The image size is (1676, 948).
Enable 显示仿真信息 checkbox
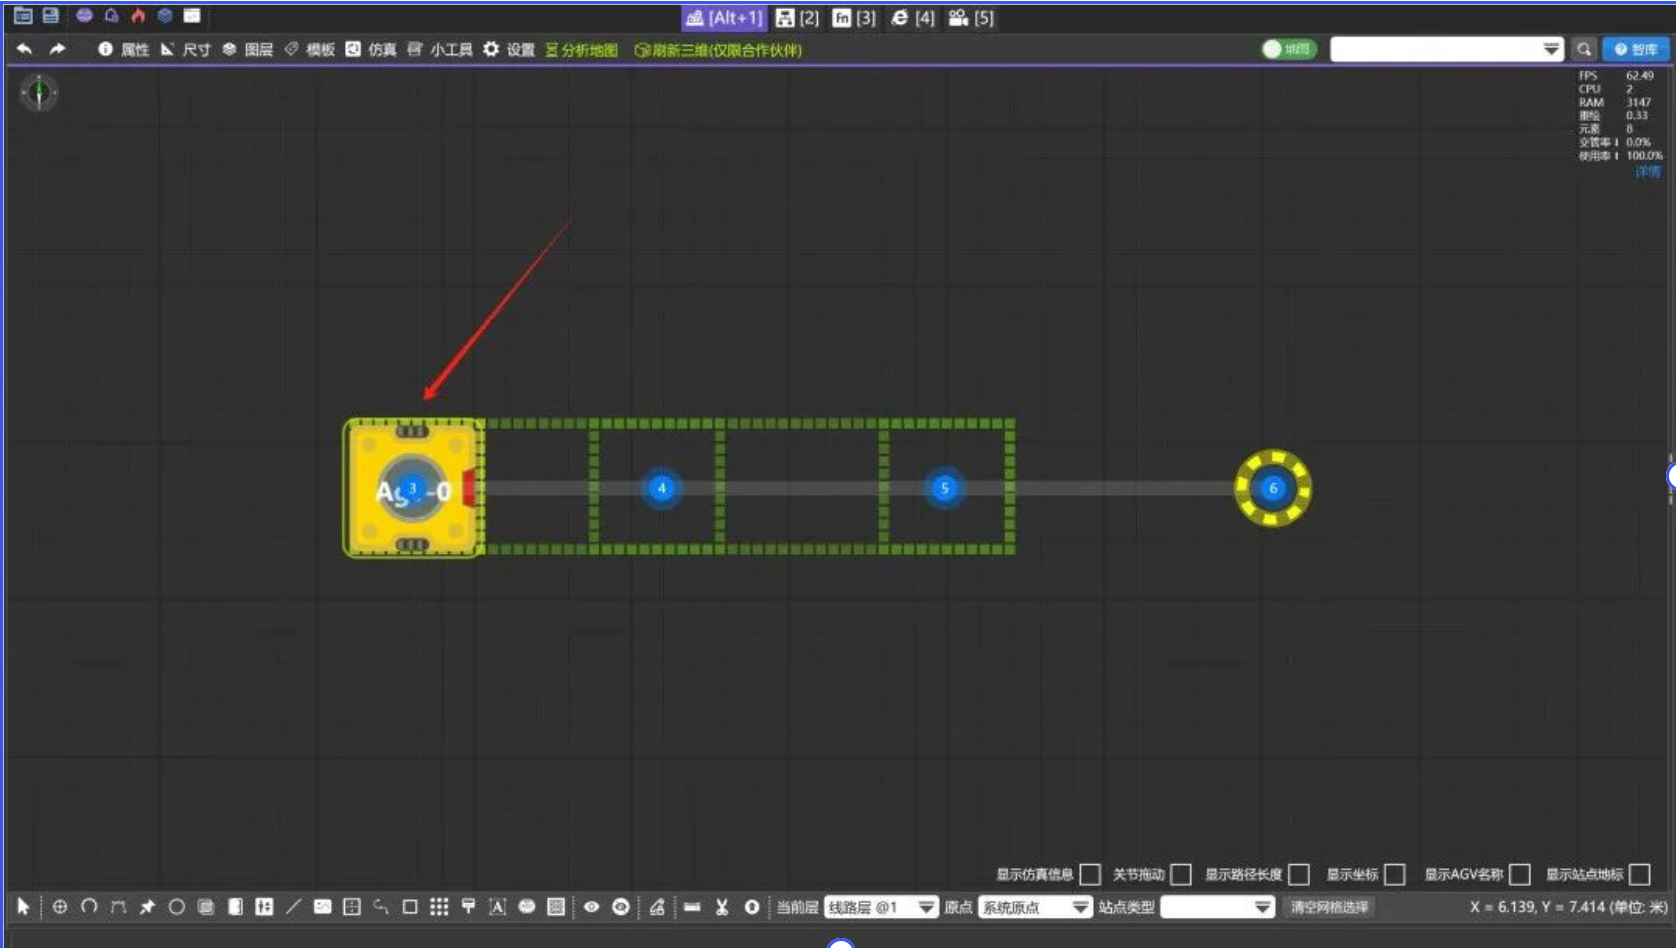pos(1090,875)
